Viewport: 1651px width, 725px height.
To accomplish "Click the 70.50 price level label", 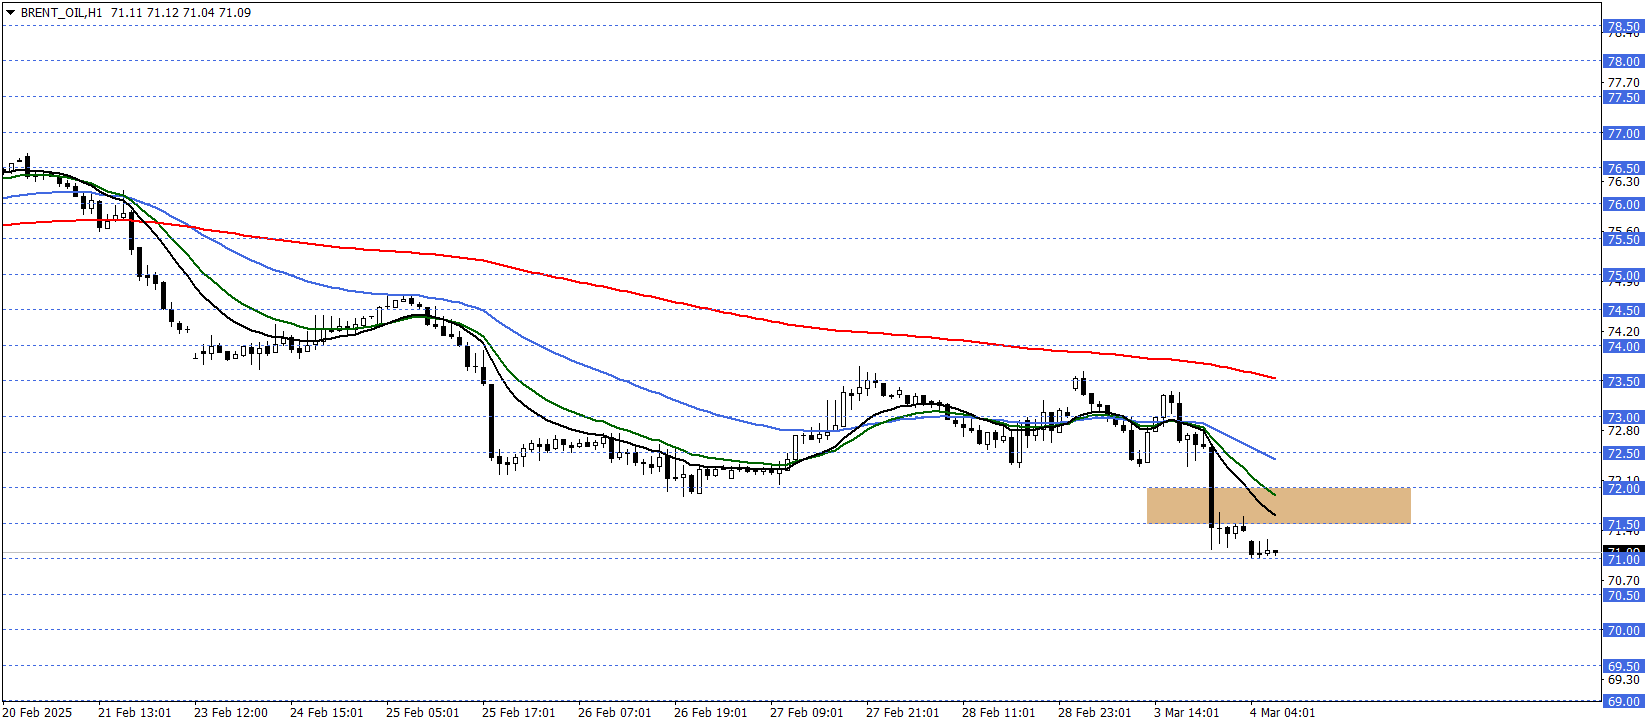I will point(1623,596).
